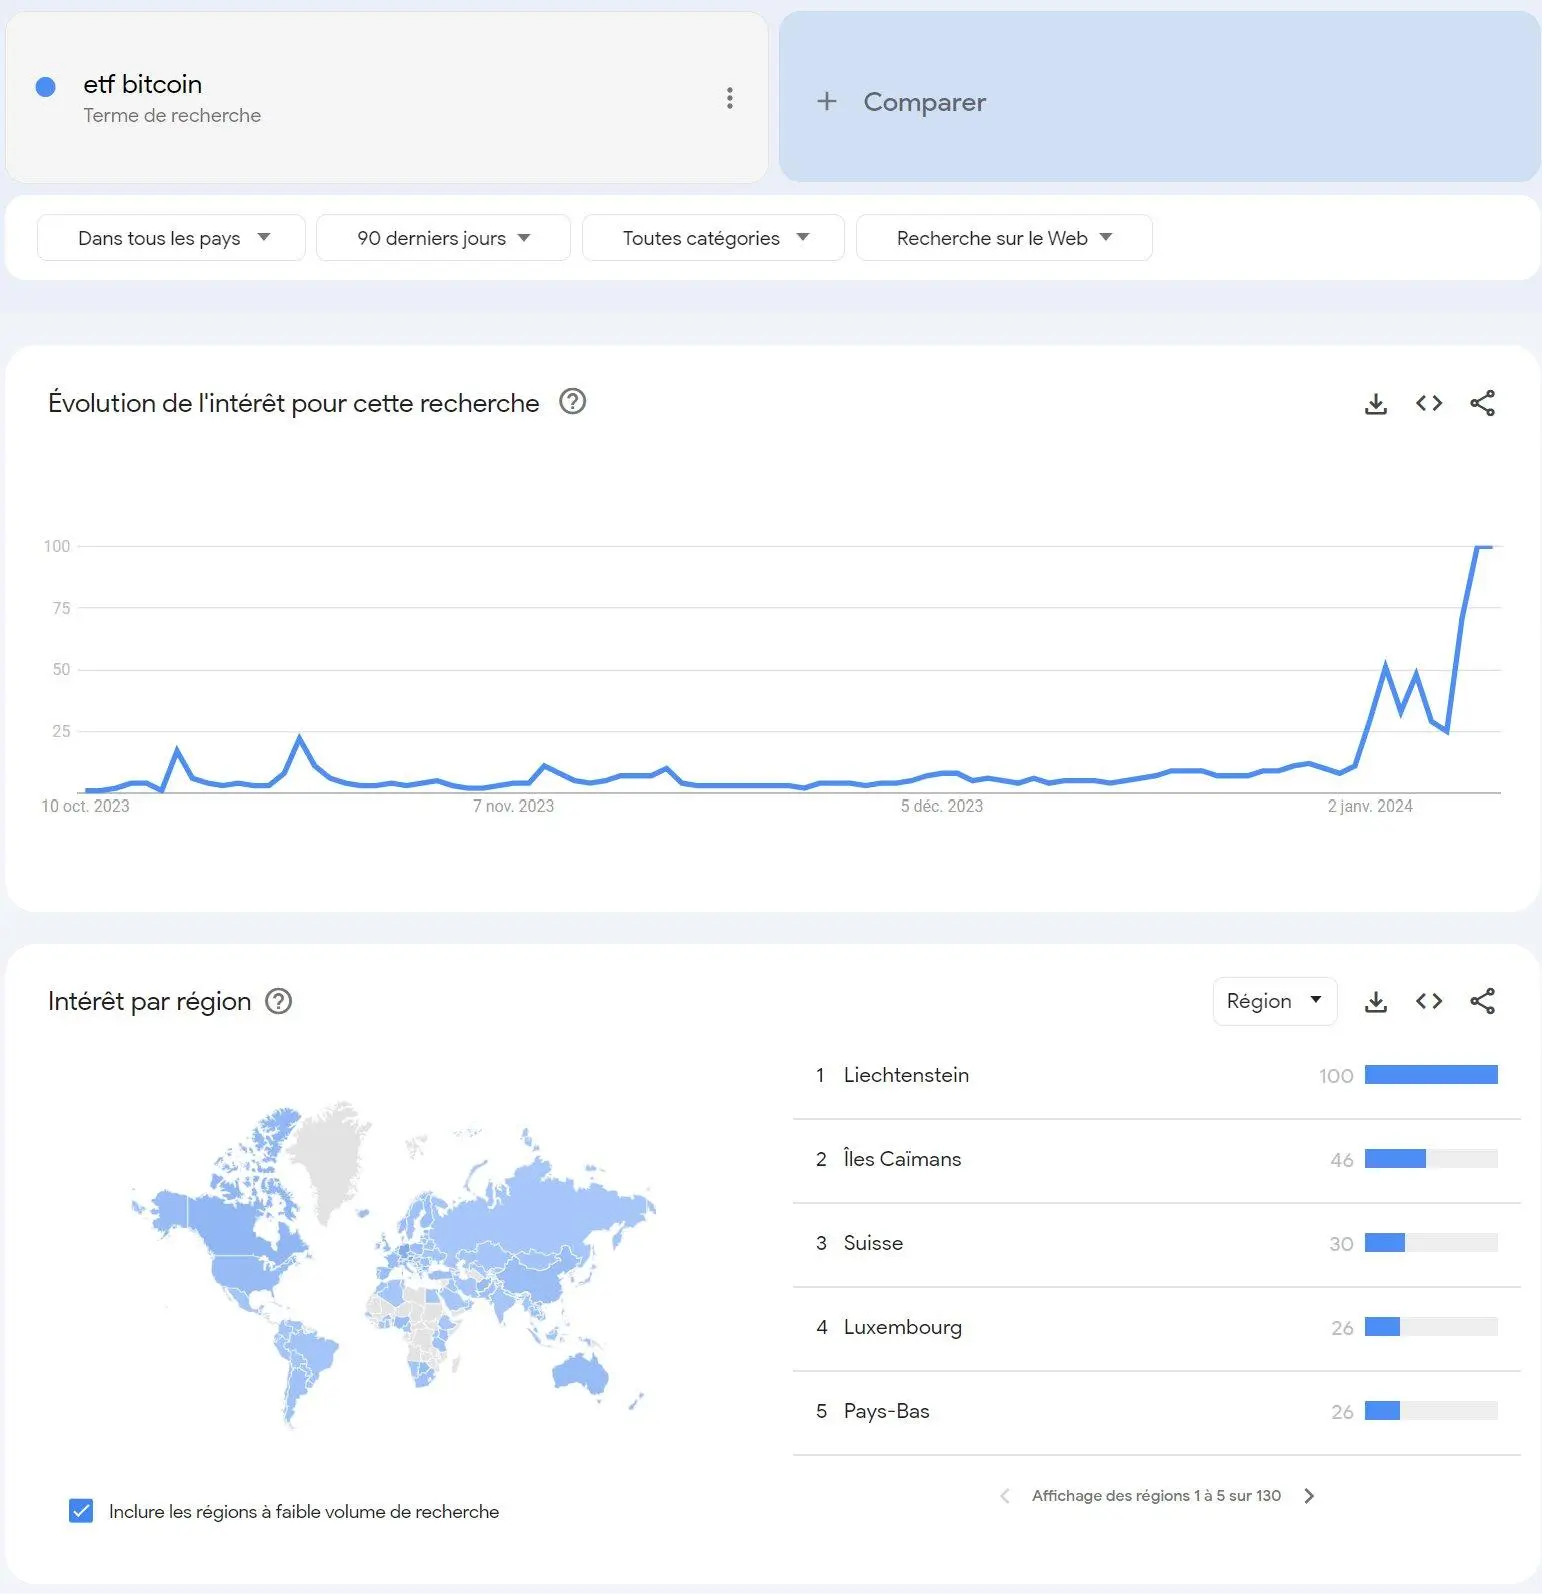Download the interest by region data
The height and width of the screenshot is (1594, 1542).
[1376, 1002]
